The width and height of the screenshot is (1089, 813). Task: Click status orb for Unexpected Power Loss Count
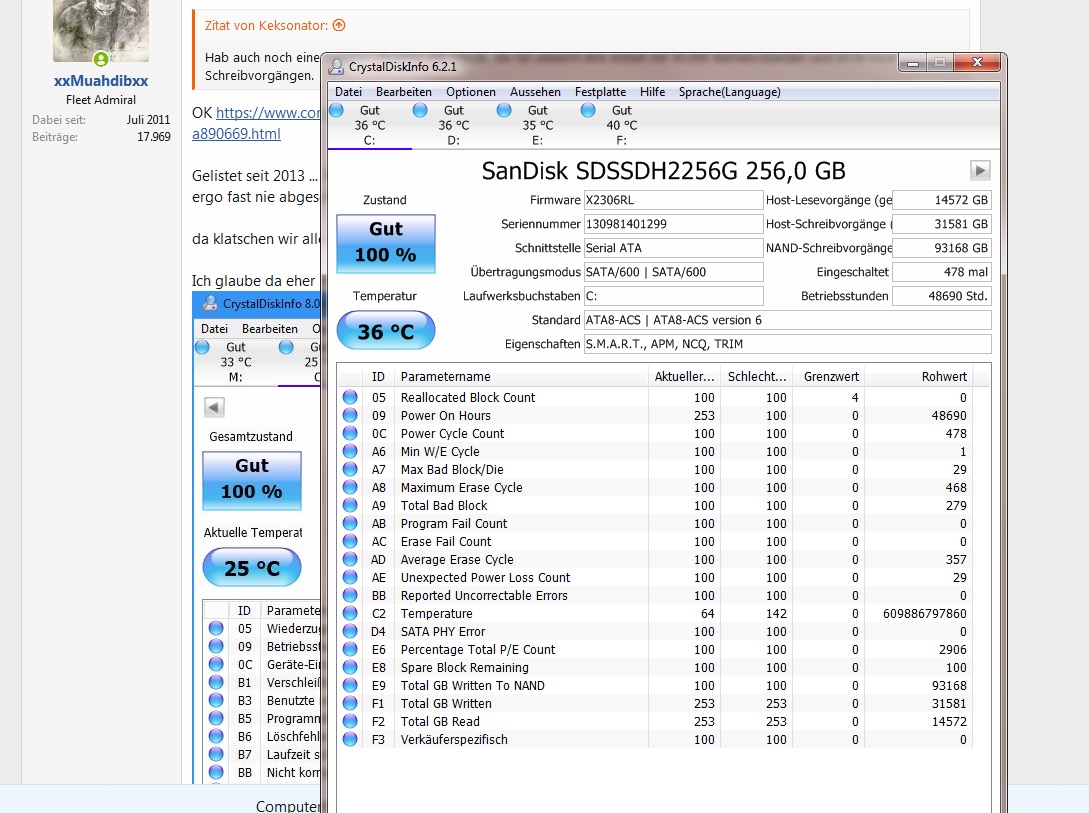[350, 578]
